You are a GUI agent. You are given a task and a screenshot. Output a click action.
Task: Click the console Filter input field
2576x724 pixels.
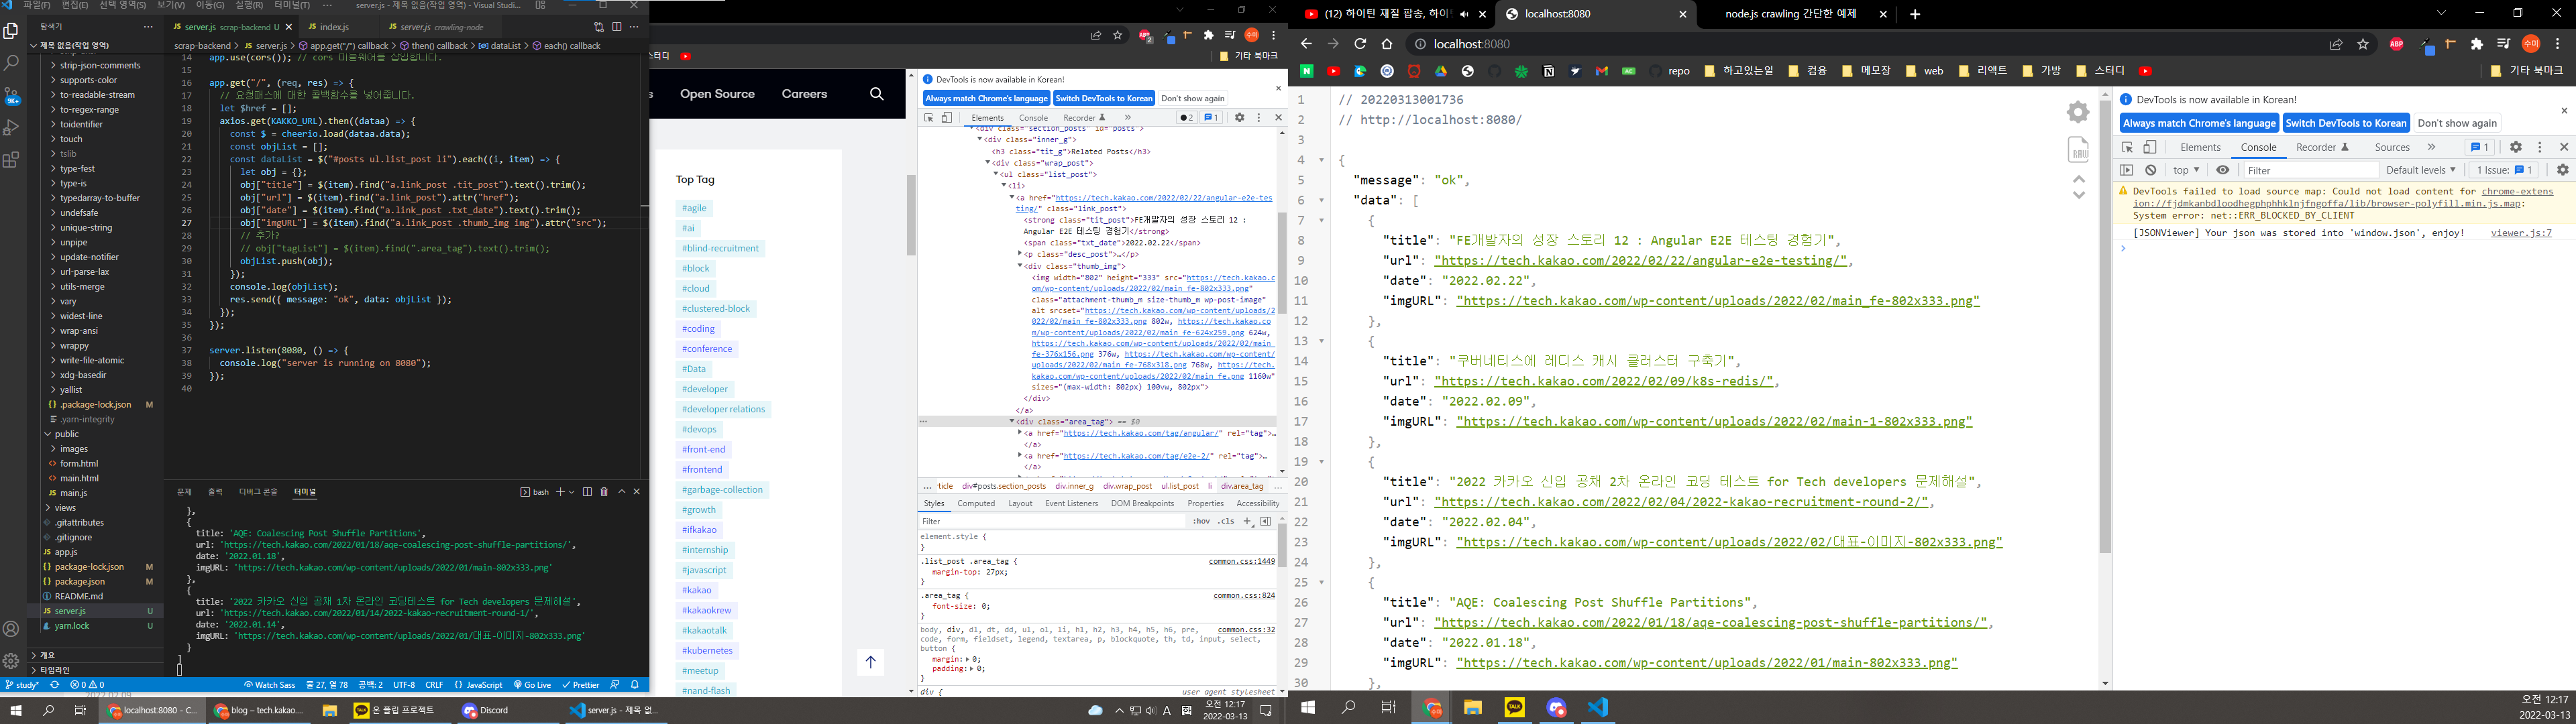pyautogui.click(x=2300, y=170)
